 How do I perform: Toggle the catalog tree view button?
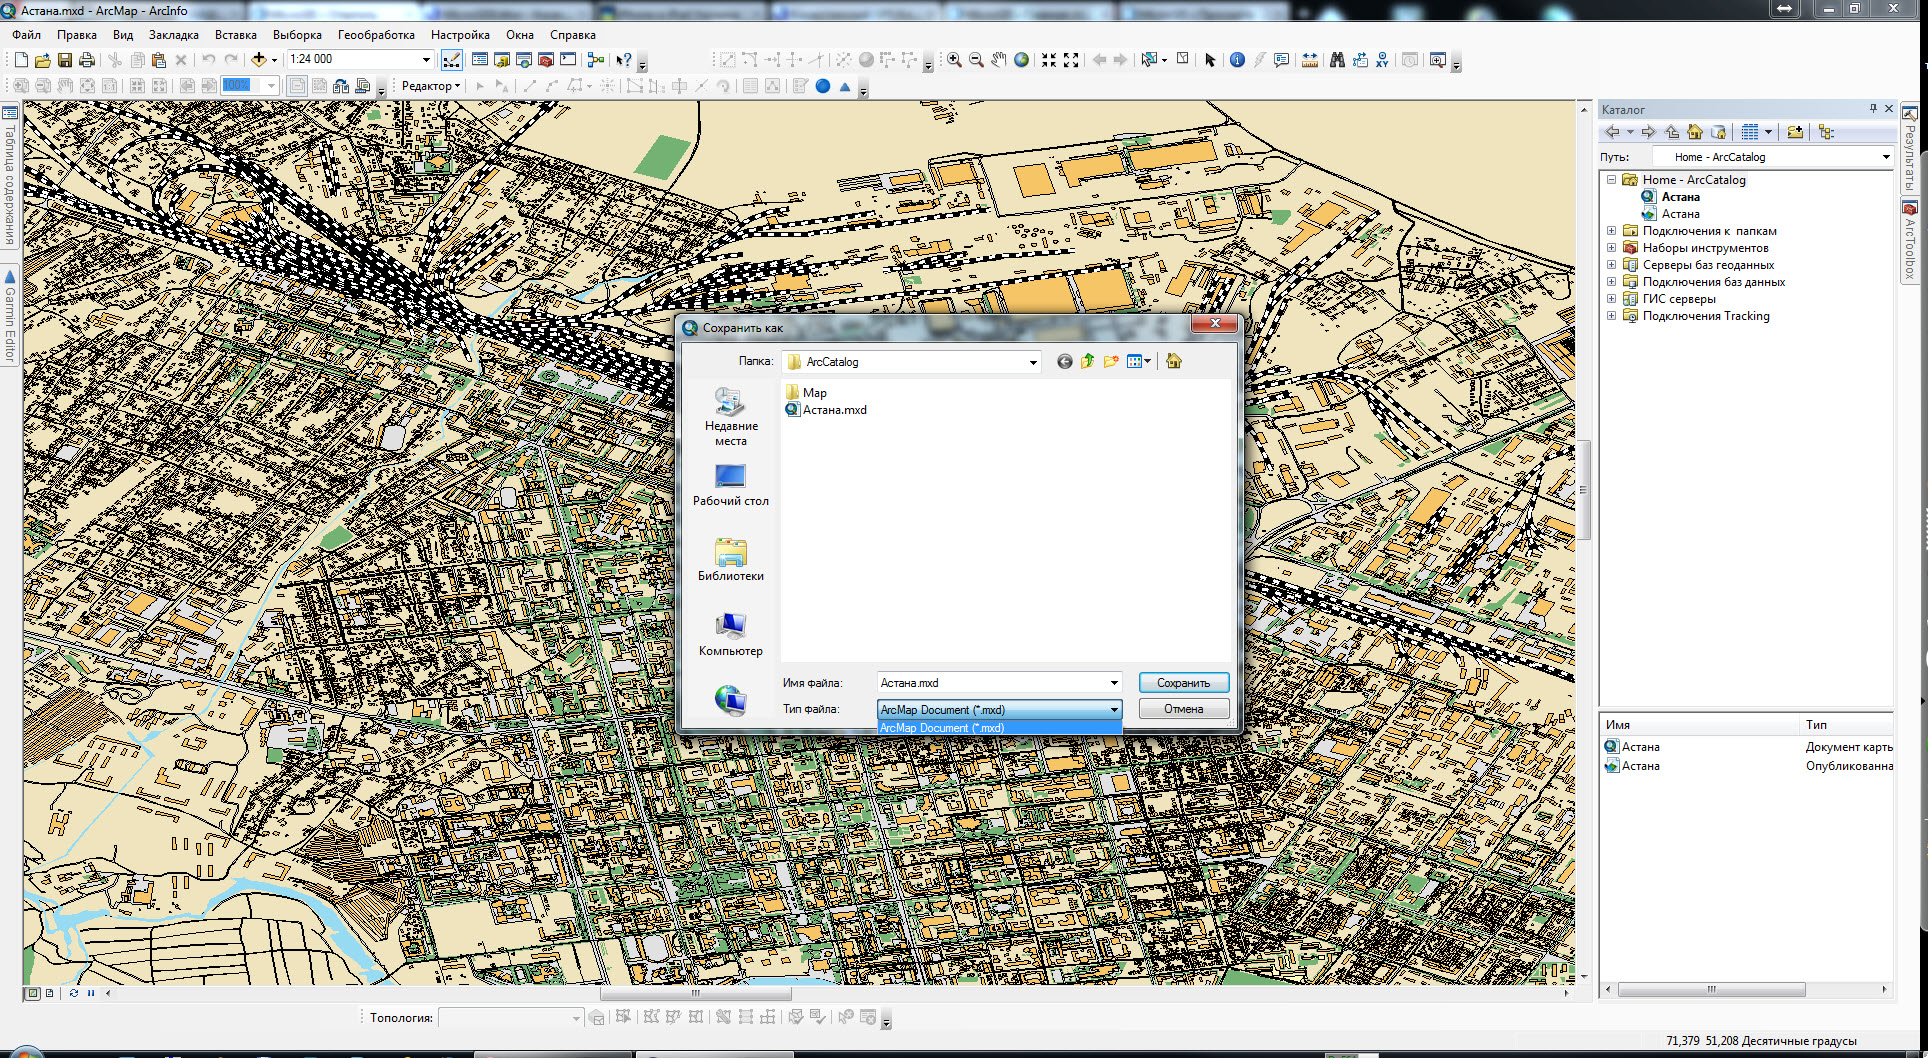[1826, 132]
